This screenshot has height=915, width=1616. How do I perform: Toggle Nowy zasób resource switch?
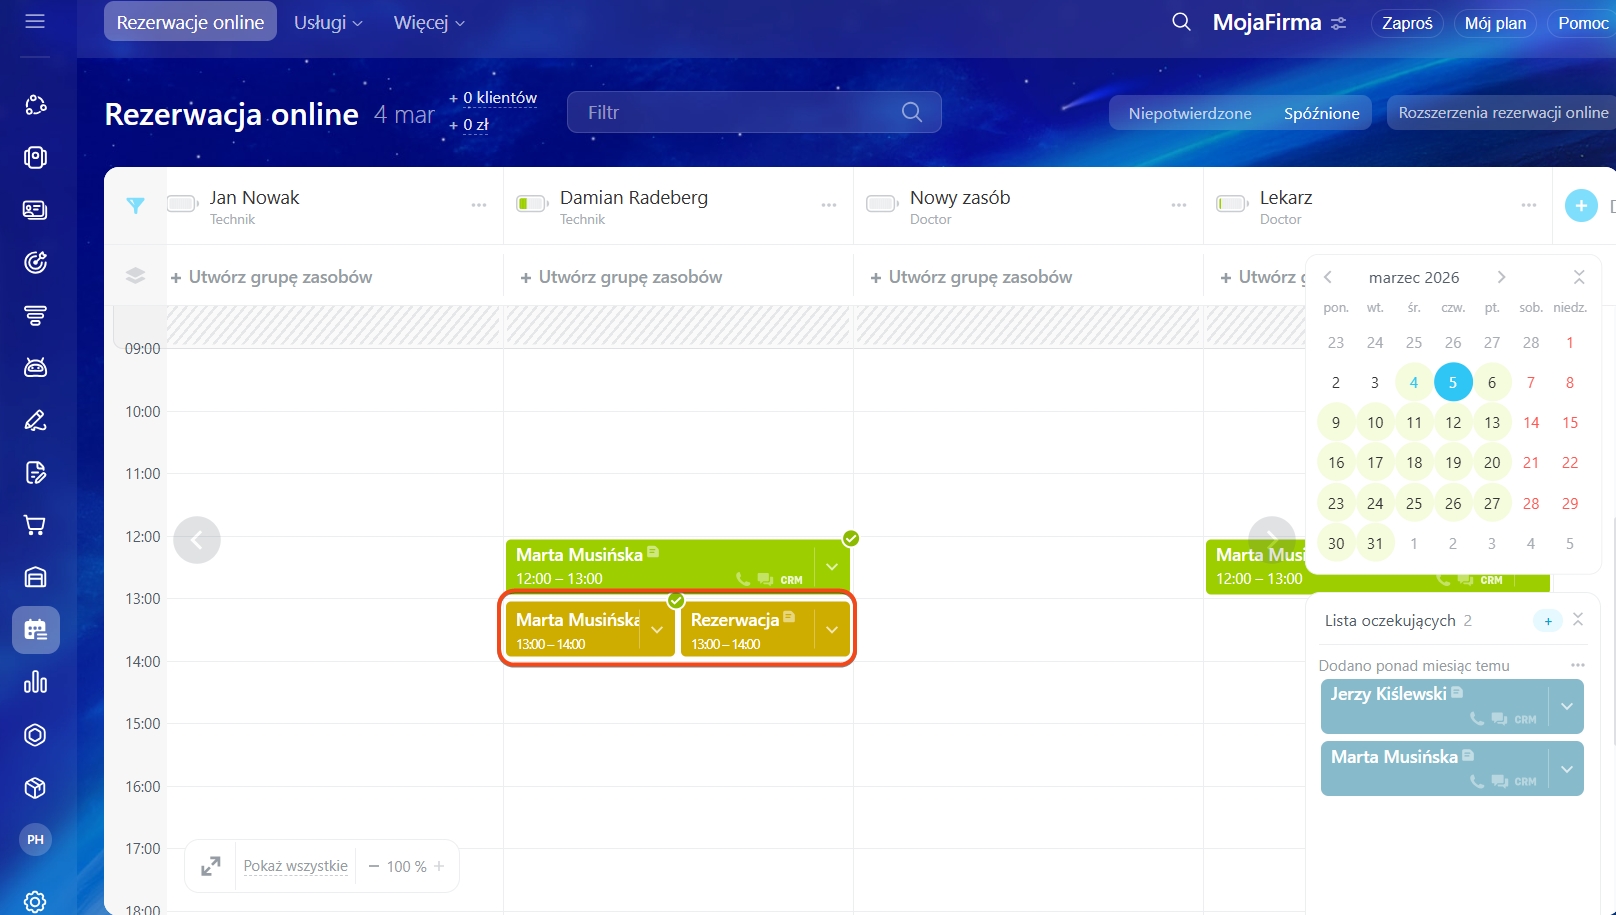tap(881, 204)
